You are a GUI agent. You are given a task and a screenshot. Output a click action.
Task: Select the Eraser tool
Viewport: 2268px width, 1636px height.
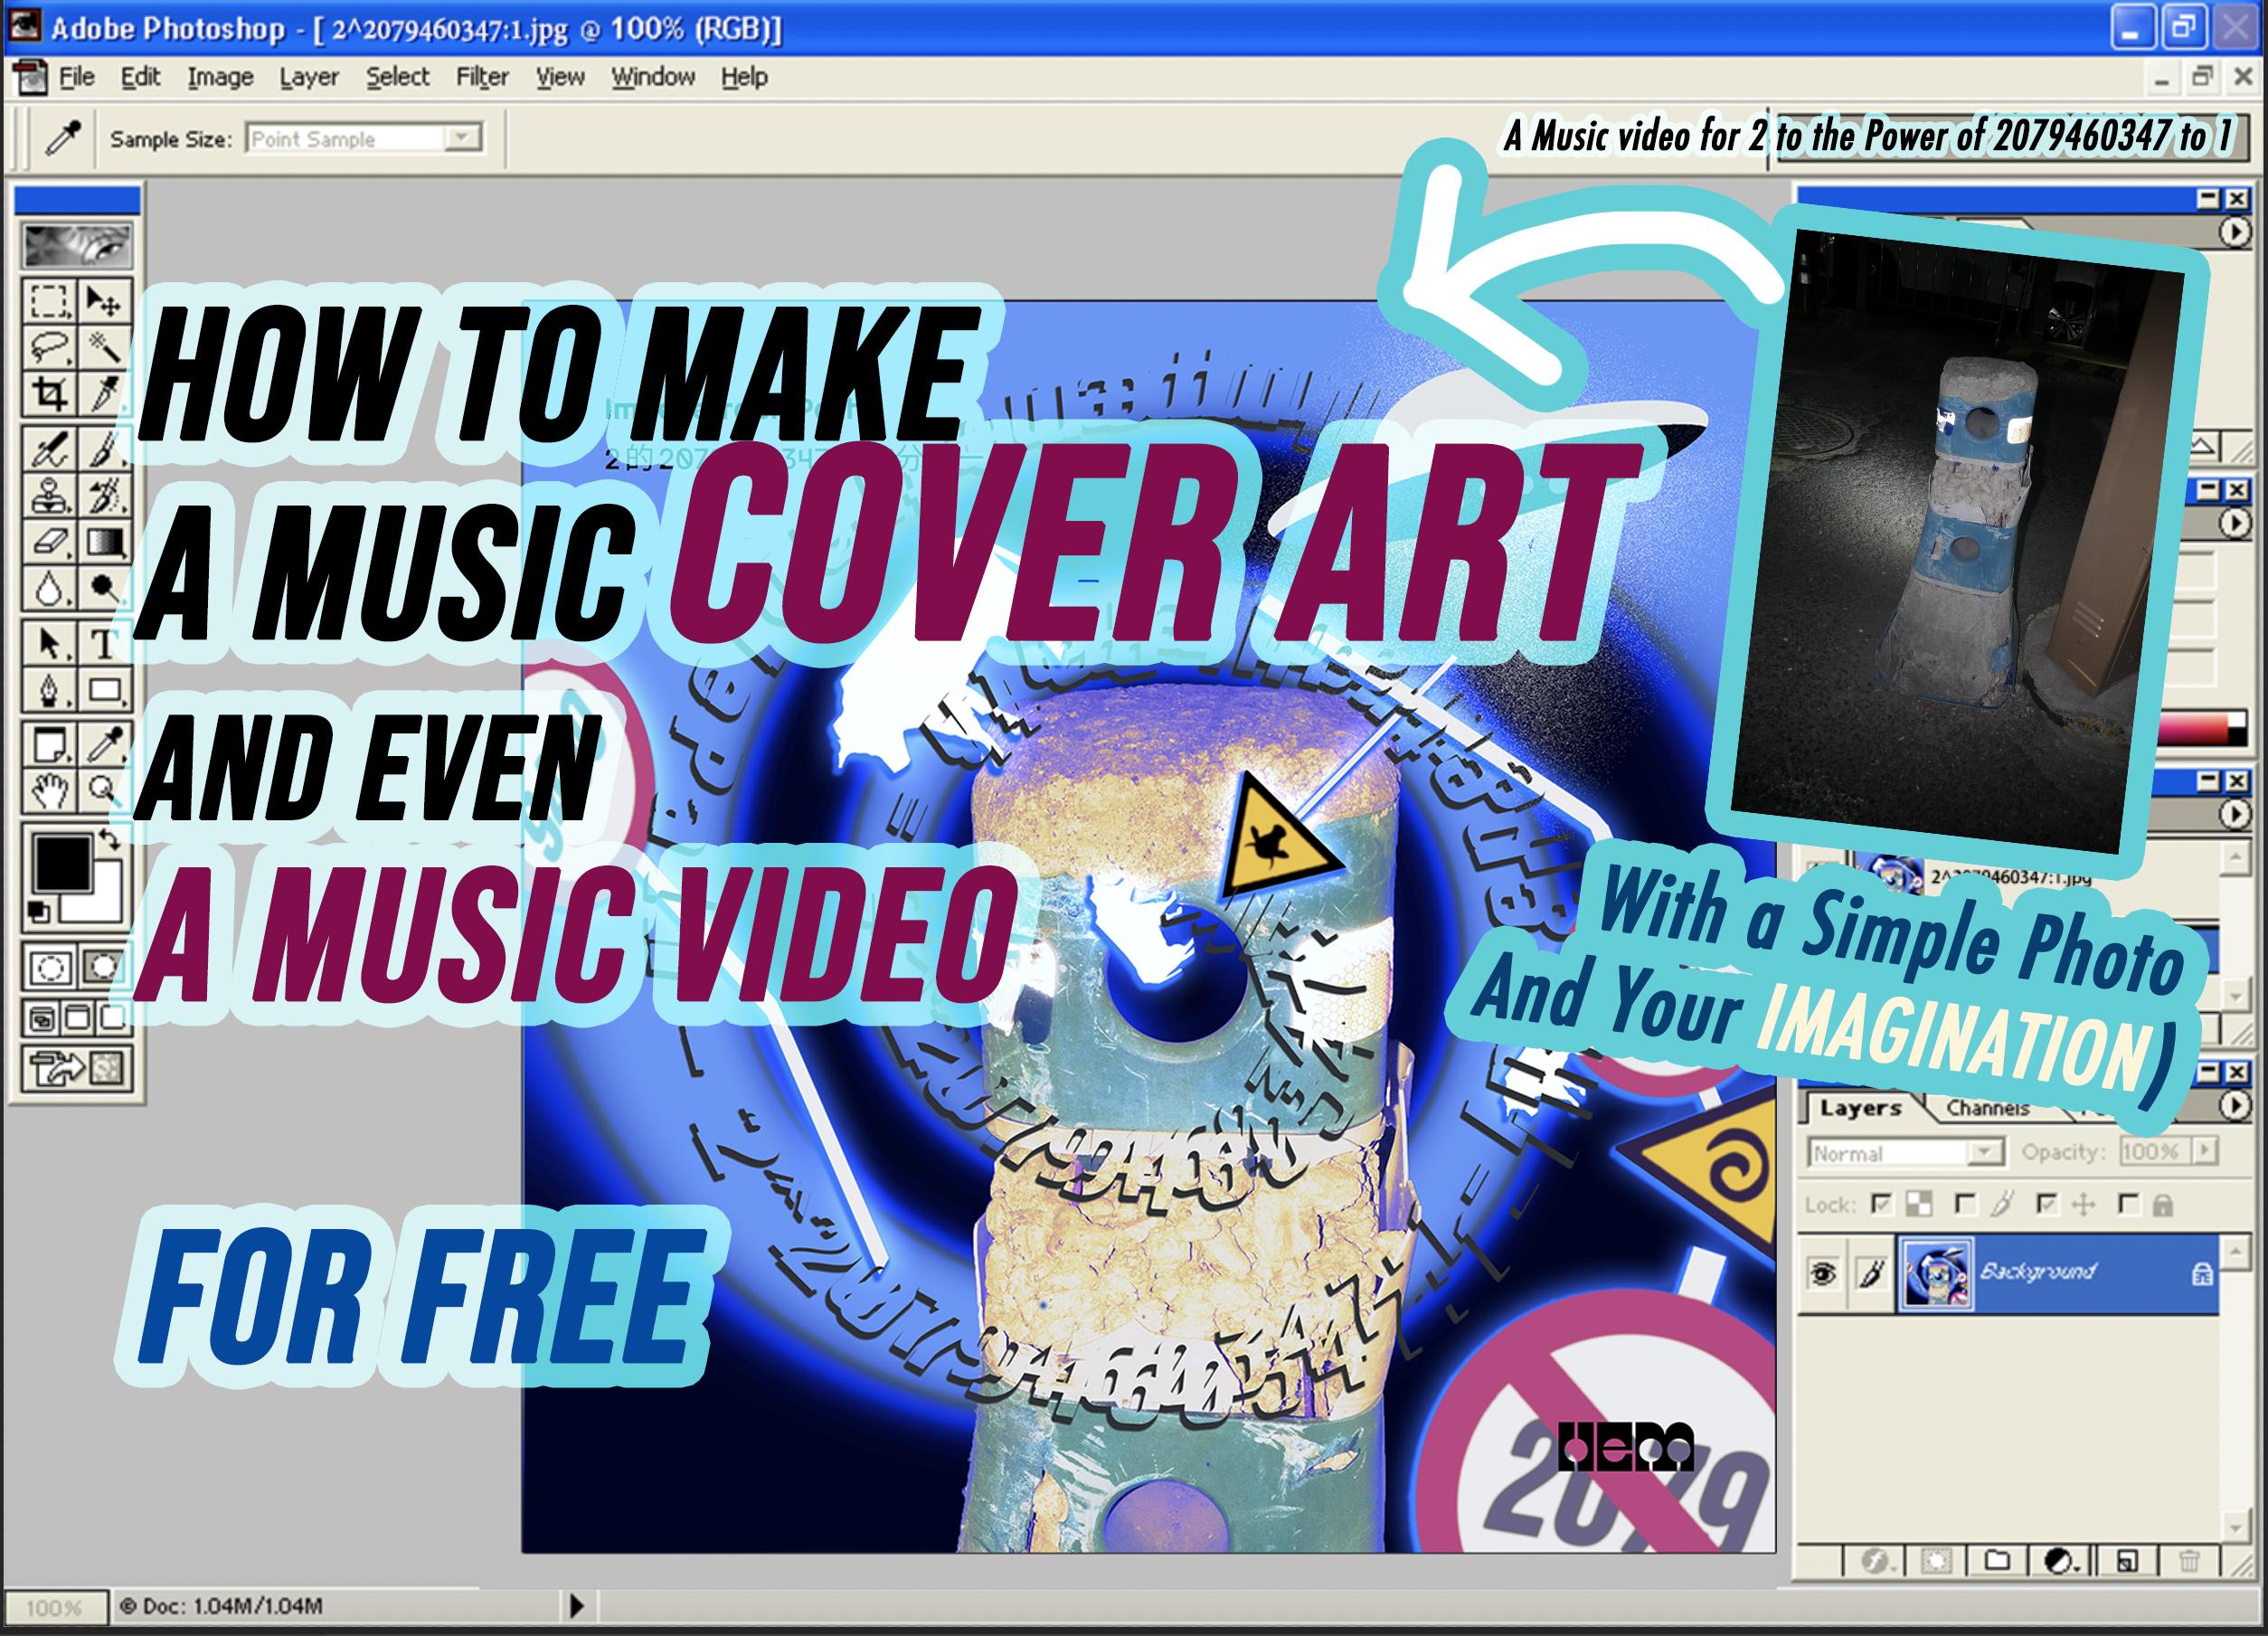pos(49,543)
